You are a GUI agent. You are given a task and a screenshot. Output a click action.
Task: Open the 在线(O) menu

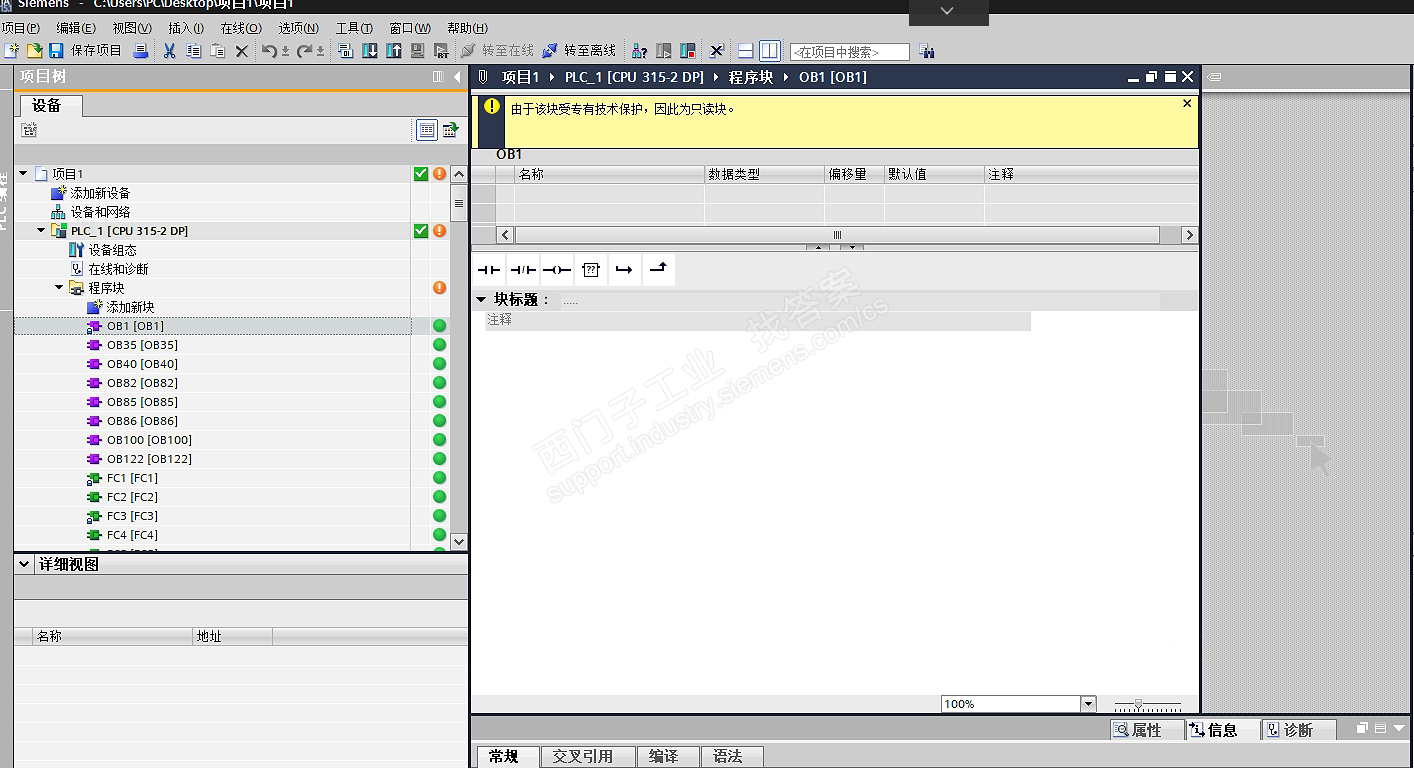coord(241,28)
